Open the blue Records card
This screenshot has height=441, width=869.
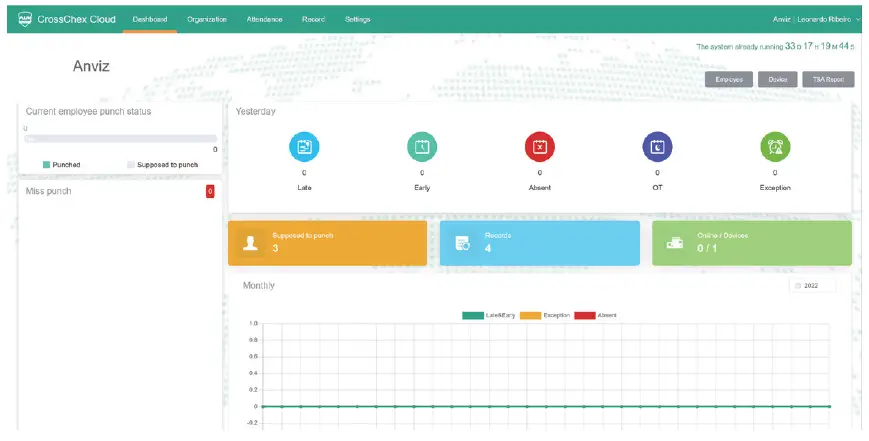tap(540, 243)
